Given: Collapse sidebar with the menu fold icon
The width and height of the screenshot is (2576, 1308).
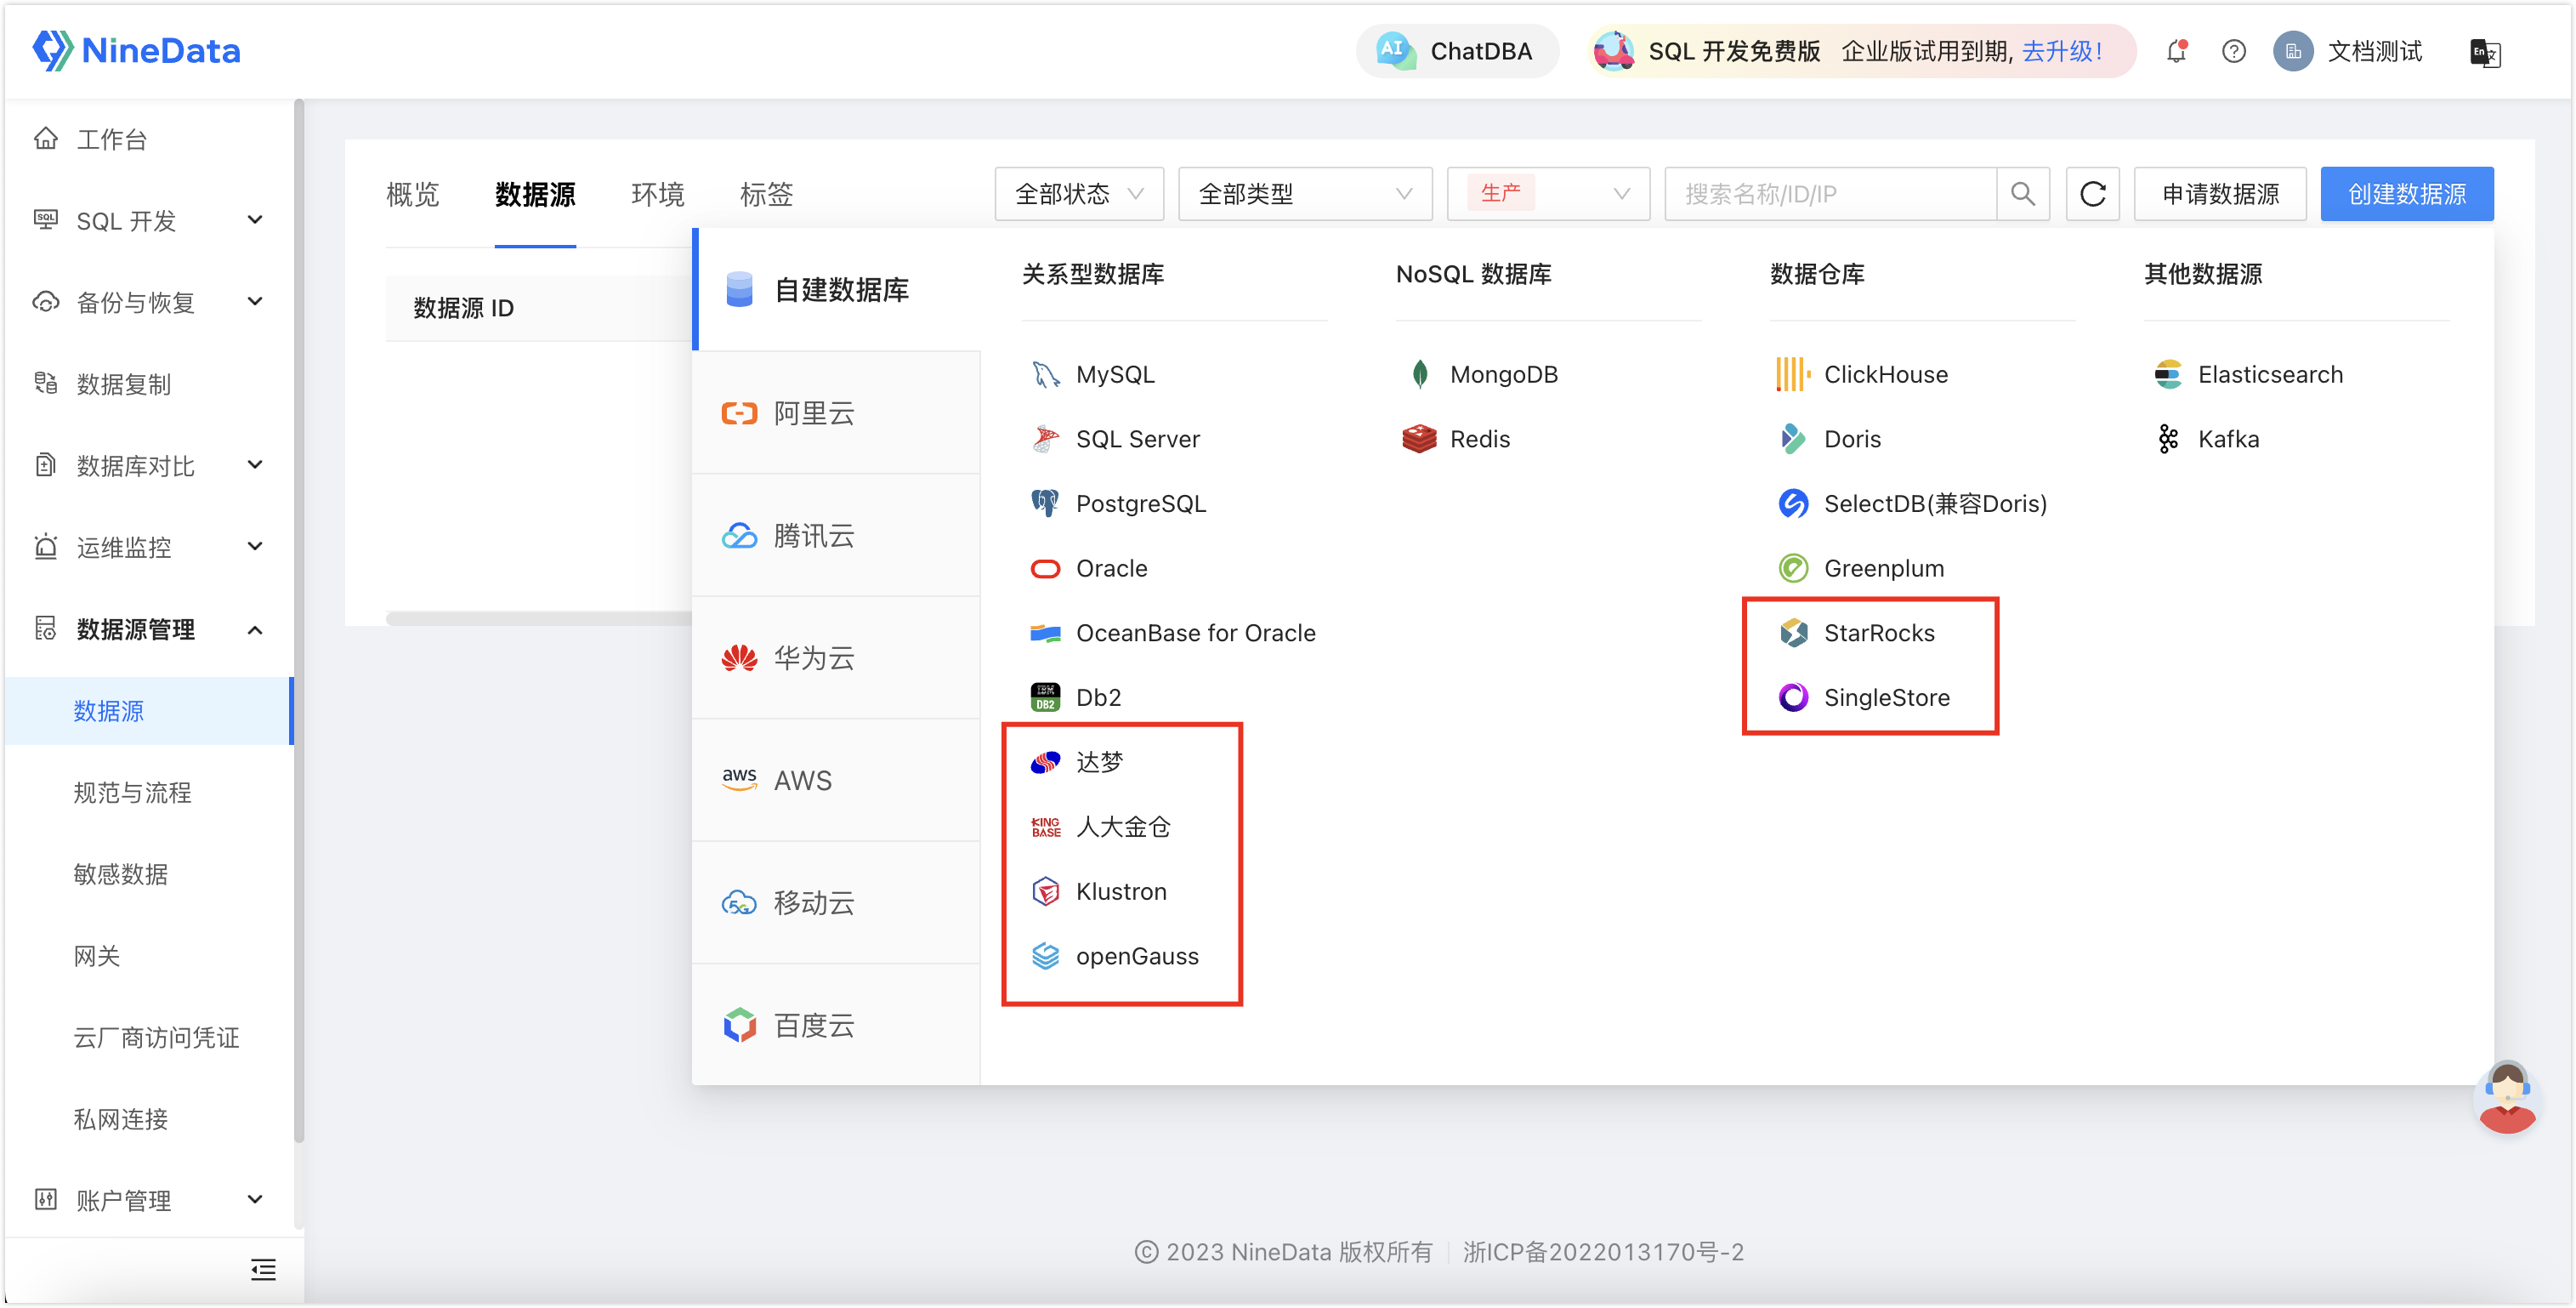Looking at the screenshot, I should click(263, 1269).
